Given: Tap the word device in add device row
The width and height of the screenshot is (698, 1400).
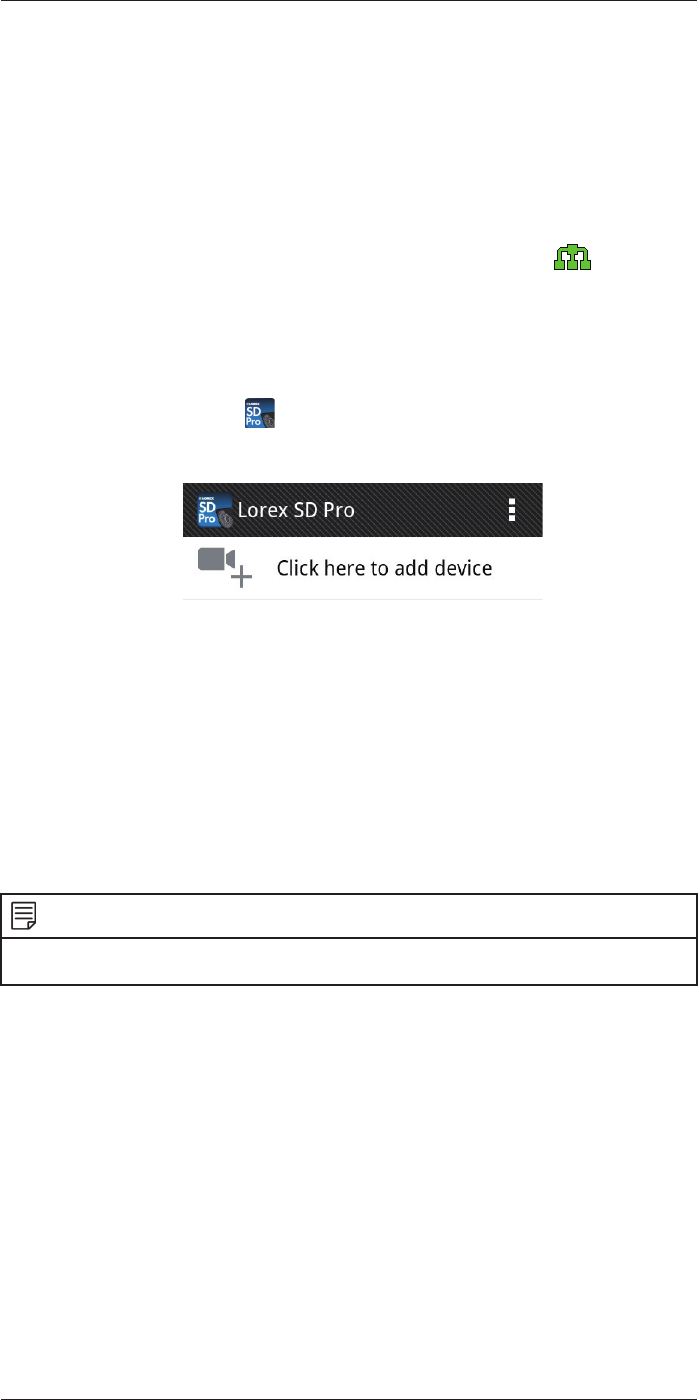Looking at the screenshot, I should (x=464, y=568).
